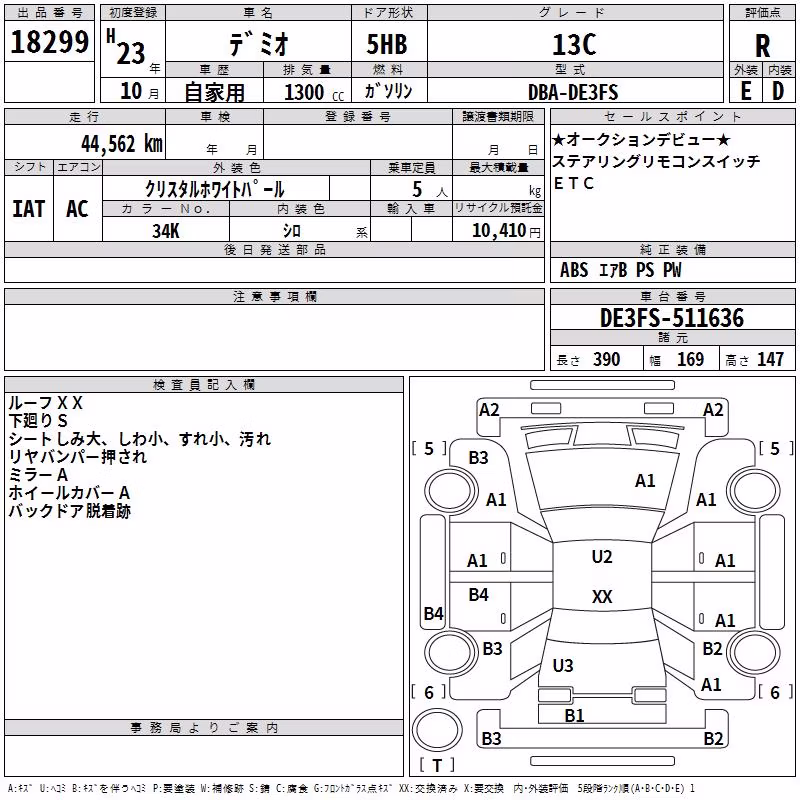Click note バックドア脱着跡
This screenshot has width=800, height=800.
point(69,511)
